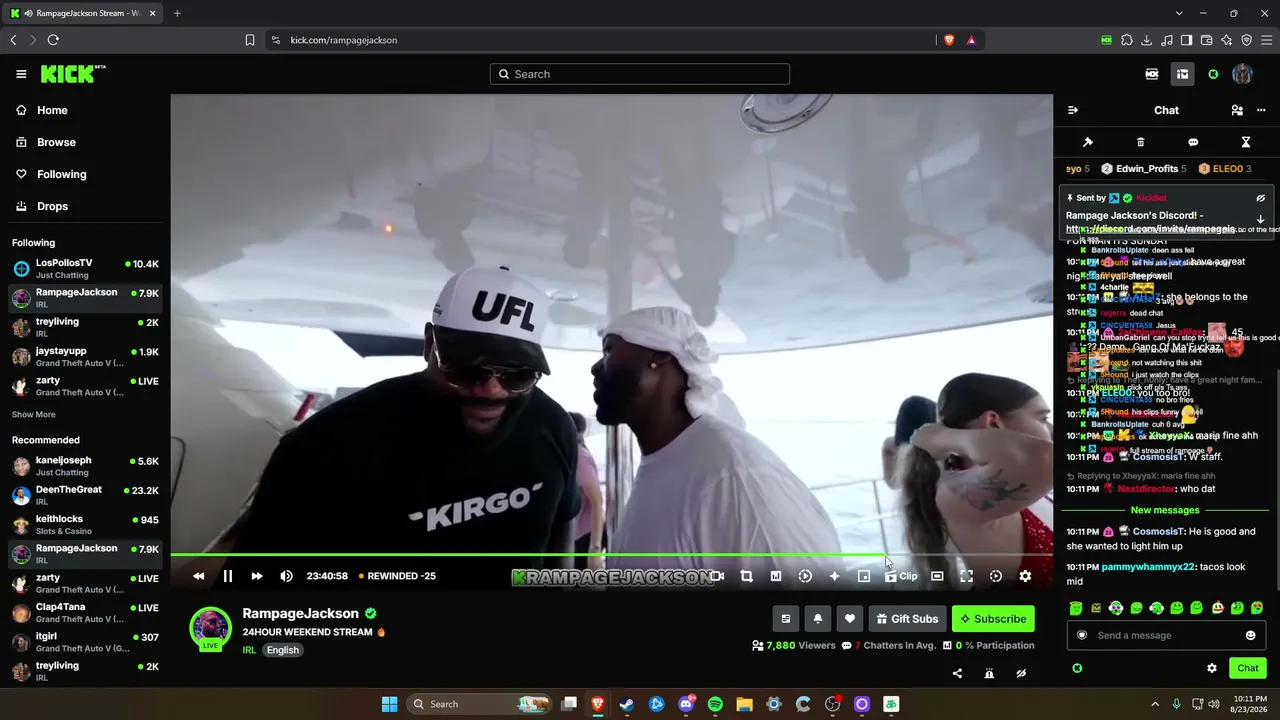Open DeenTheGreat recommended channel
The height and width of the screenshot is (720, 1280).
tap(85, 495)
